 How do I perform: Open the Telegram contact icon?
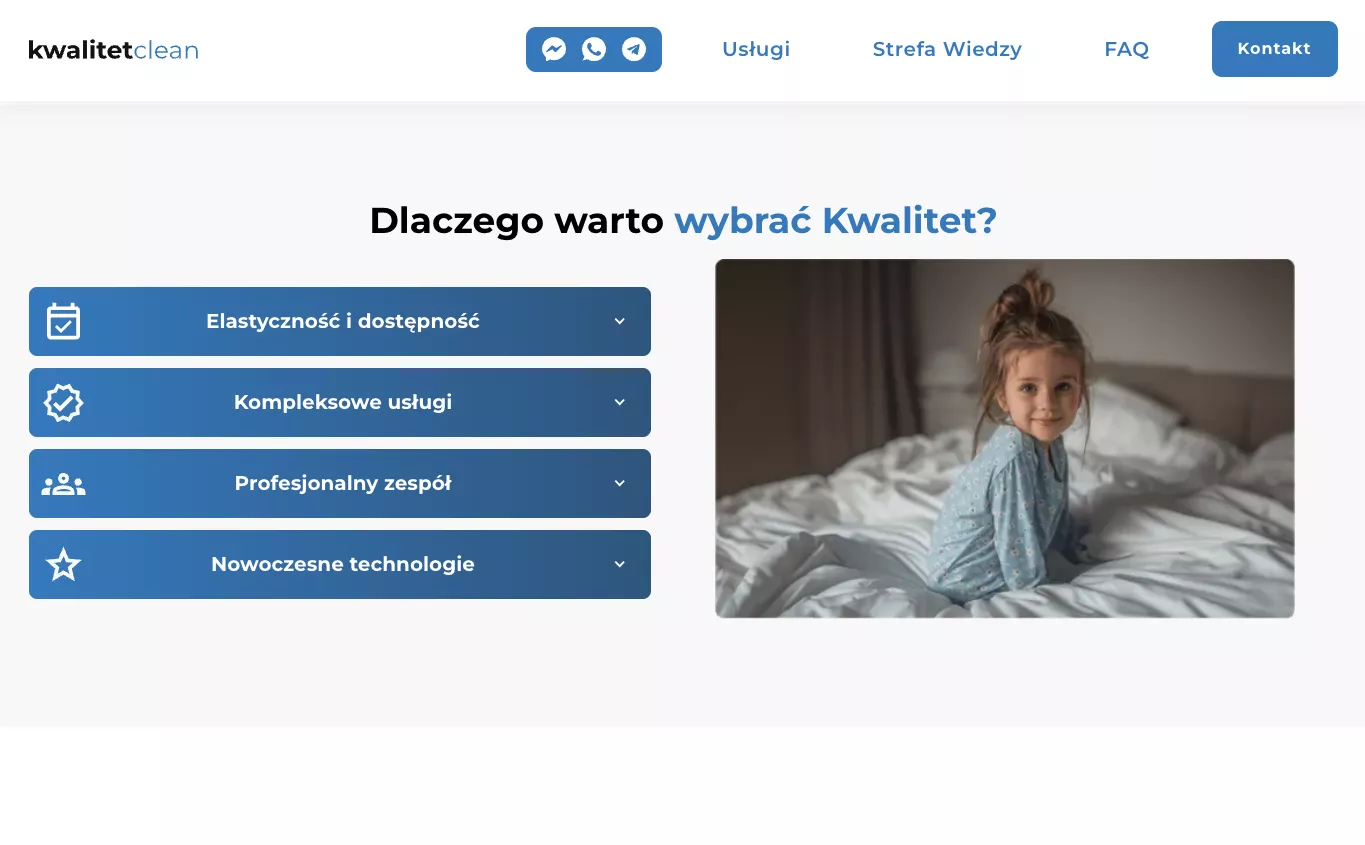pos(634,49)
